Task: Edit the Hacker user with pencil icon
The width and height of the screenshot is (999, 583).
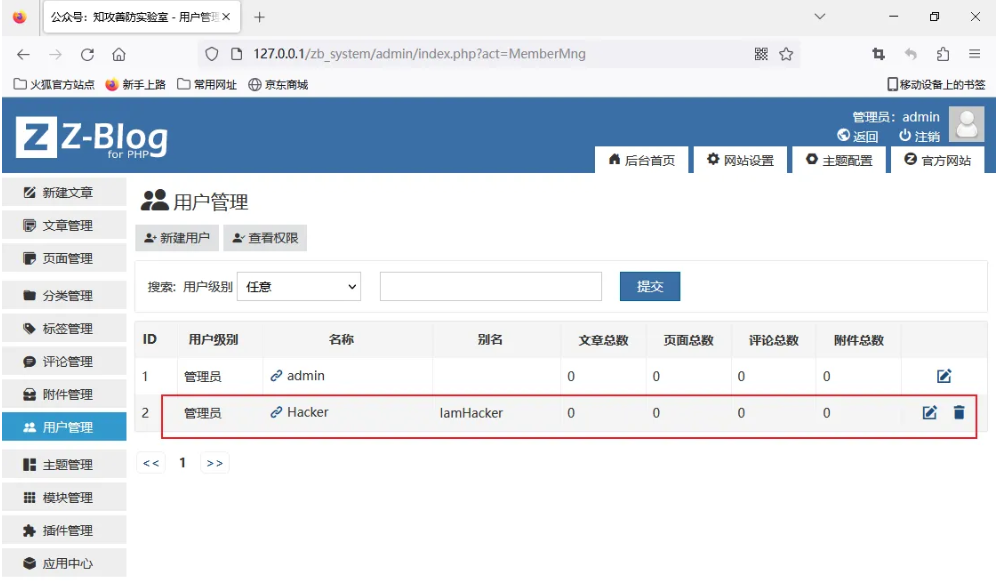Action: pyautogui.click(x=930, y=413)
